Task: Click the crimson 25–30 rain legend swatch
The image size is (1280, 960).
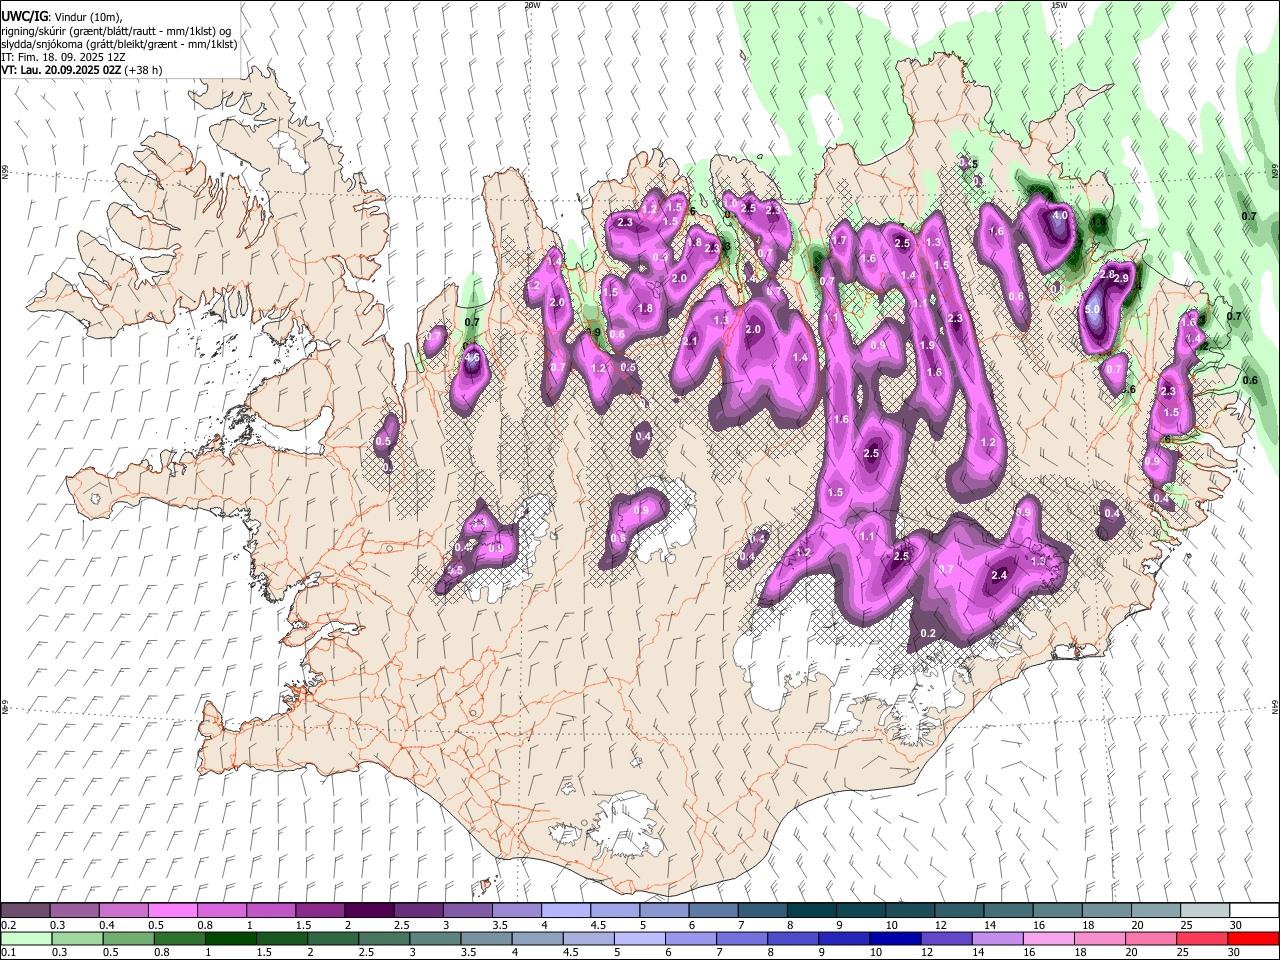Action: pyautogui.click(x=1202, y=938)
